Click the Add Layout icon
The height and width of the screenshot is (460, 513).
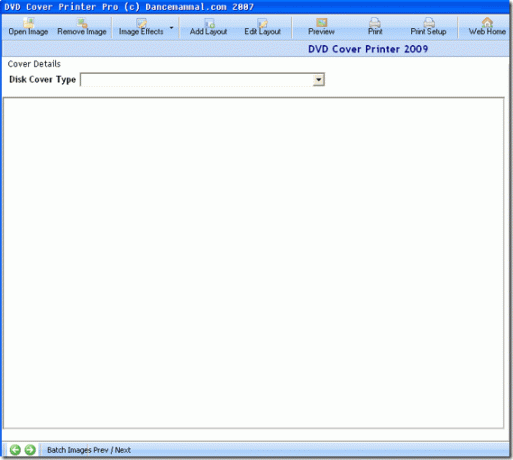(x=208, y=27)
